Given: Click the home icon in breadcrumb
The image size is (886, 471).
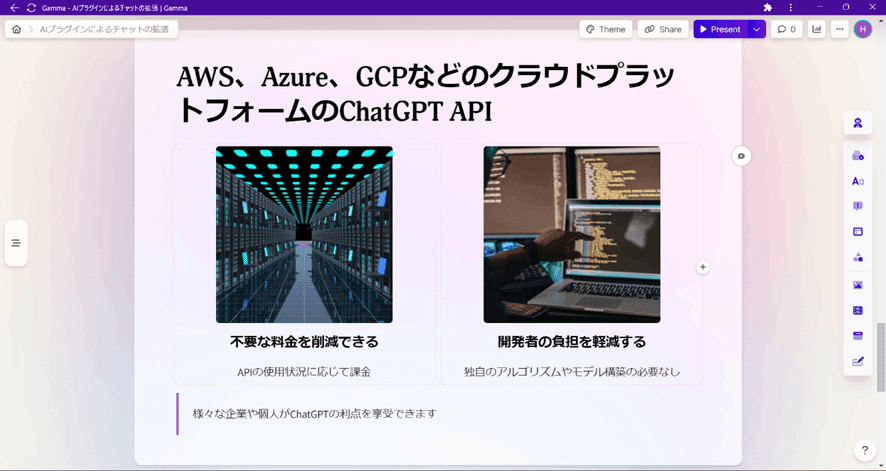Looking at the screenshot, I should point(16,29).
